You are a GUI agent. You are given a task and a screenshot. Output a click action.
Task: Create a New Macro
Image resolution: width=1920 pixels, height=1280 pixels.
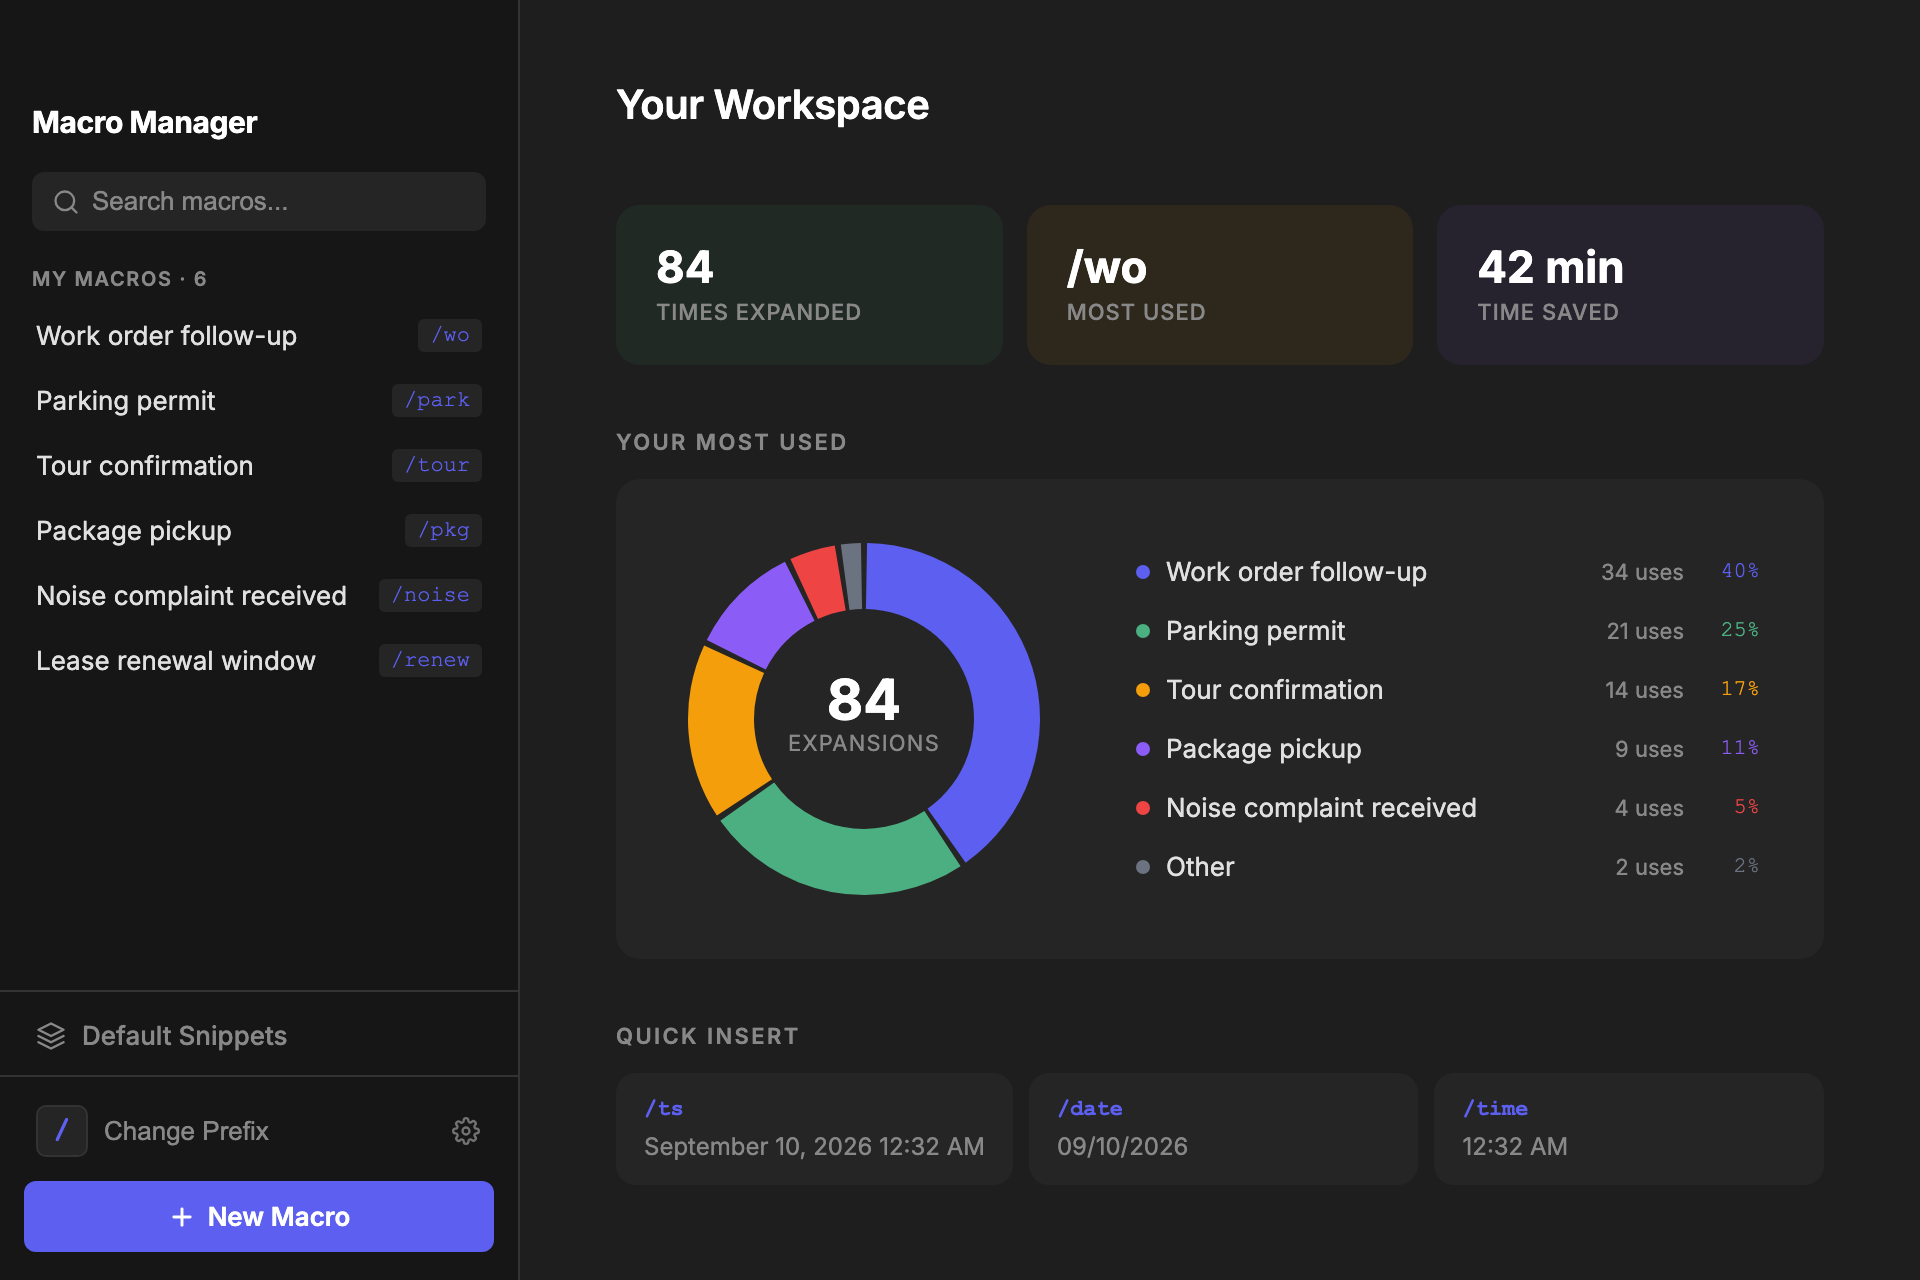[x=259, y=1217]
